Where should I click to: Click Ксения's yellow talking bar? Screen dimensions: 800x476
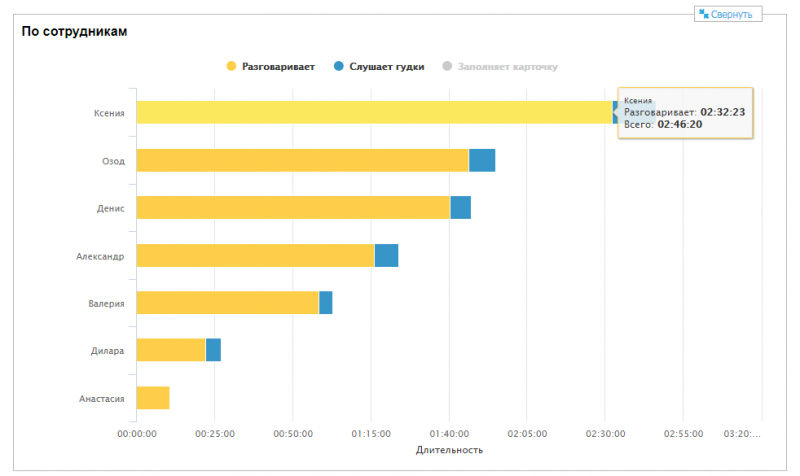370,112
